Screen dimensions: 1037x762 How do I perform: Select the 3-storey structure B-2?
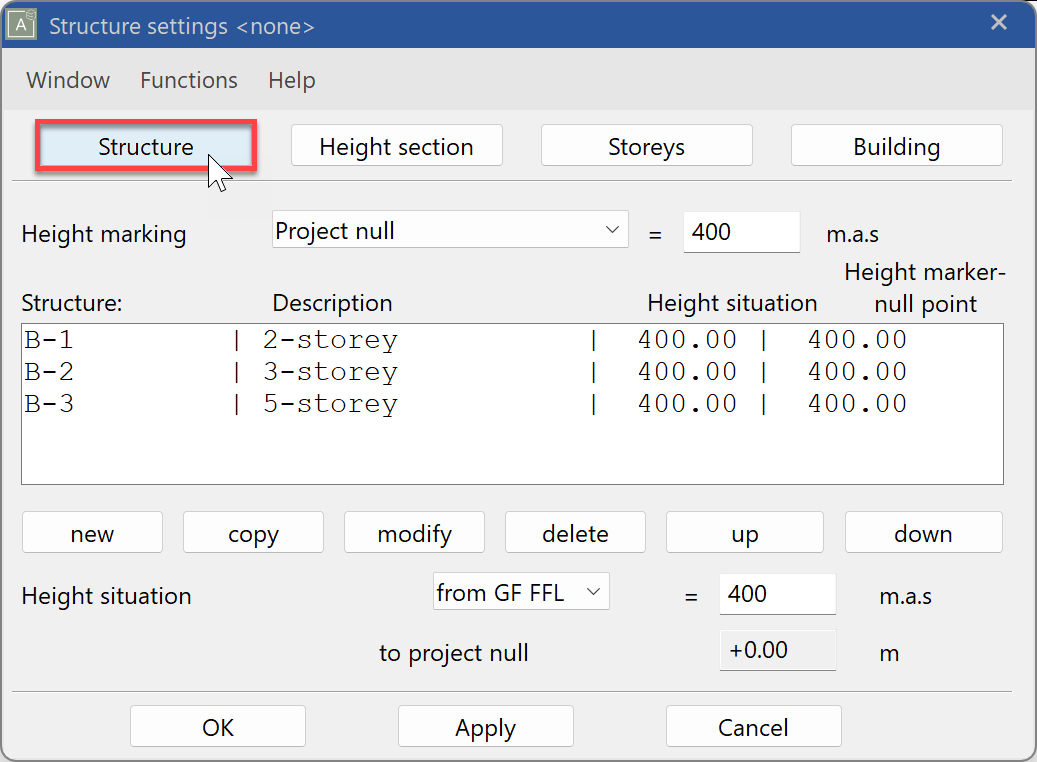coord(300,370)
